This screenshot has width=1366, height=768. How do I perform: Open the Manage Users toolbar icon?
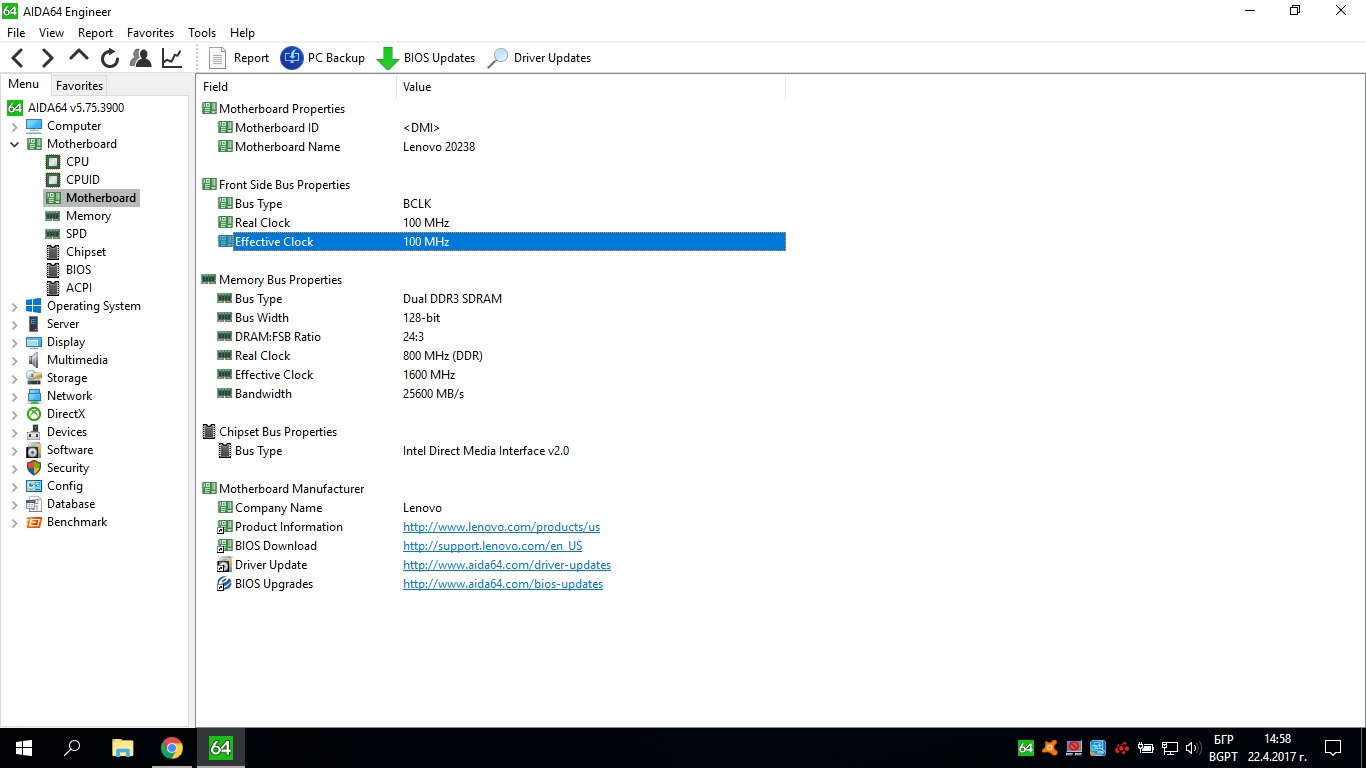[141, 58]
